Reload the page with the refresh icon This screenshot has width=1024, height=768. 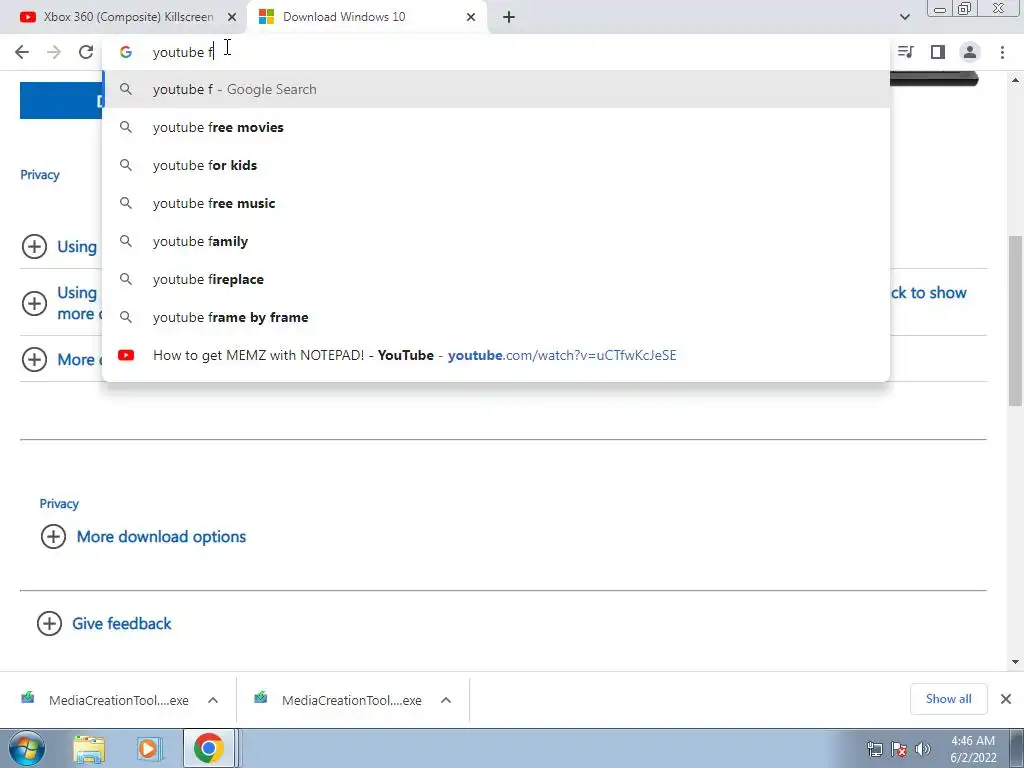click(86, 52)
